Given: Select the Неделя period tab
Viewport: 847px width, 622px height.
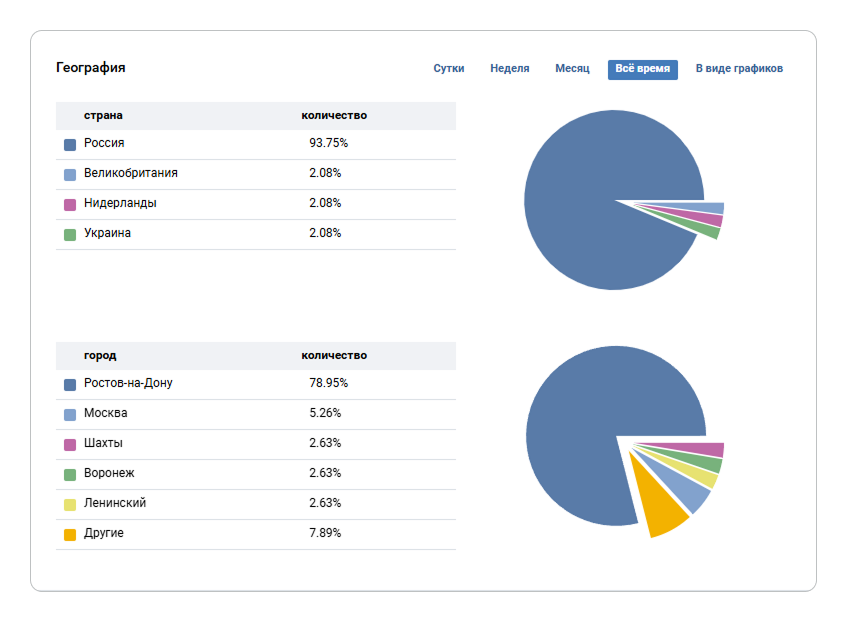Looking at the screenshot, I should [x=510, y=69].
